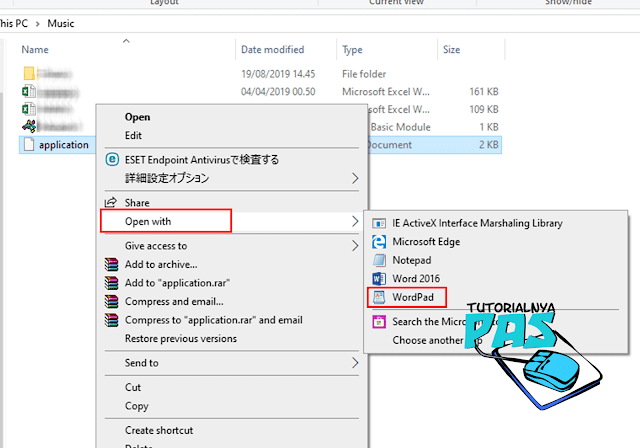Open file with WordPad

pos(413,297)
